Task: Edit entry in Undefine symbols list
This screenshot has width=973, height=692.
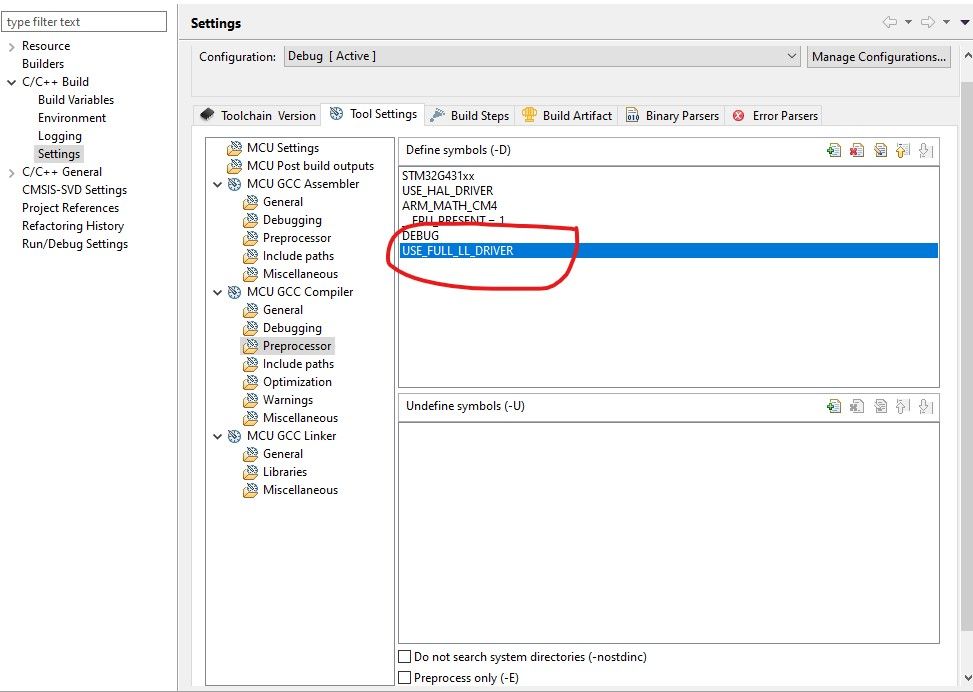Action: pos(880,407)
